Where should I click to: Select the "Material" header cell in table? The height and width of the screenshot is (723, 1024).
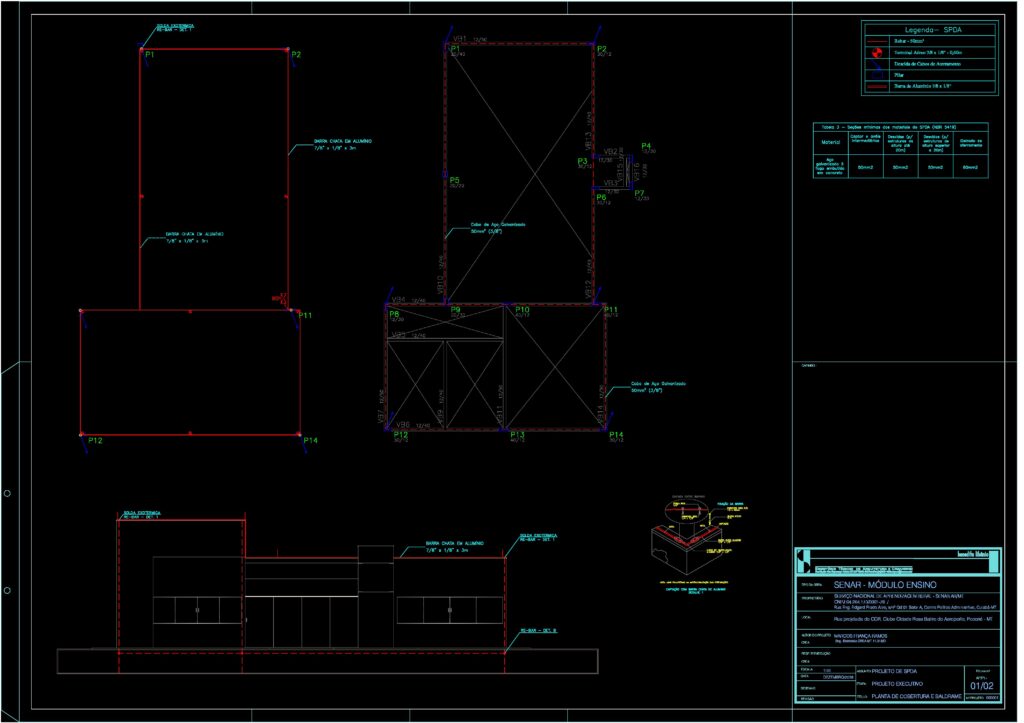(831, 143)
